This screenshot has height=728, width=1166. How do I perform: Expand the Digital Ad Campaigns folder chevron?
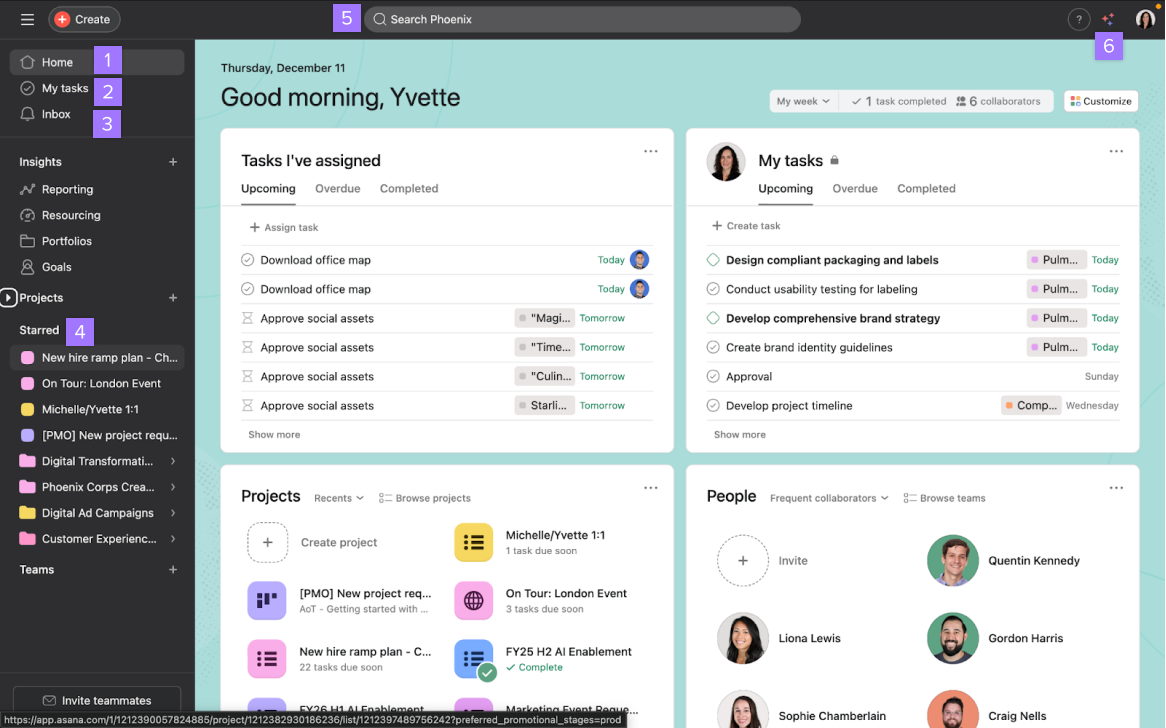tap(173, 513)
